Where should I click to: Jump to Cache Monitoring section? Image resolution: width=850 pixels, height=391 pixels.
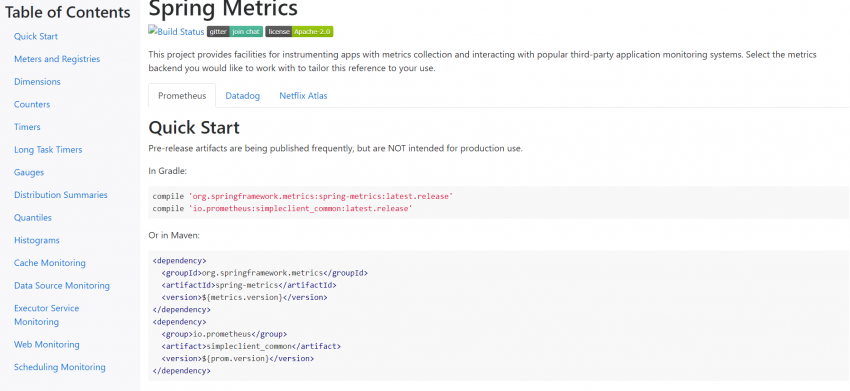[x=50, y=263]
